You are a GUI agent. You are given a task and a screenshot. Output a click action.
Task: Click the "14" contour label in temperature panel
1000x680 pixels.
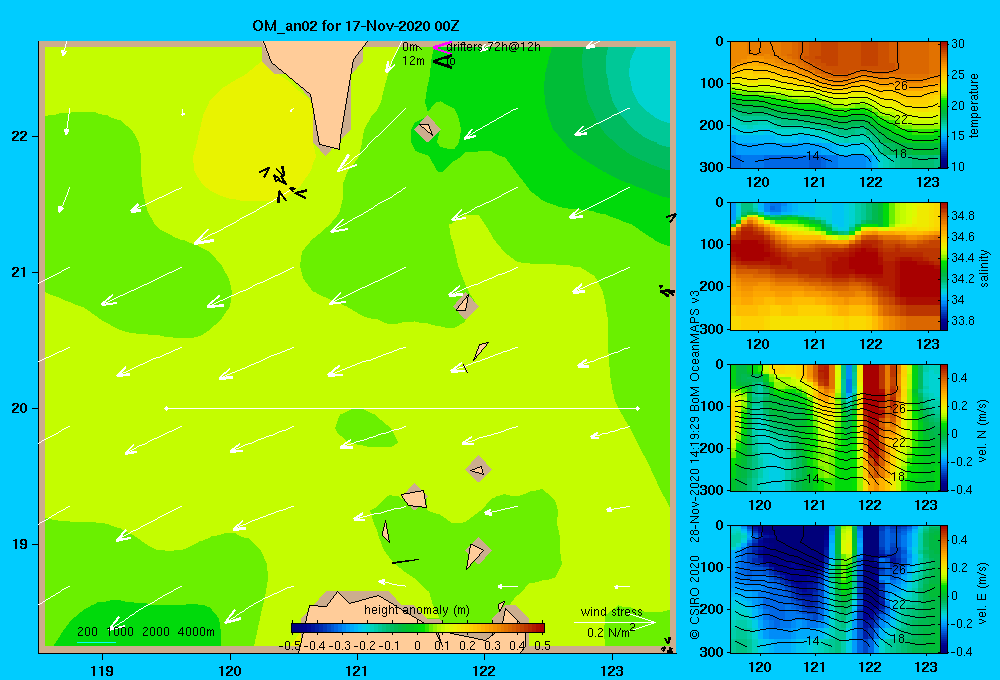(812, 155)
